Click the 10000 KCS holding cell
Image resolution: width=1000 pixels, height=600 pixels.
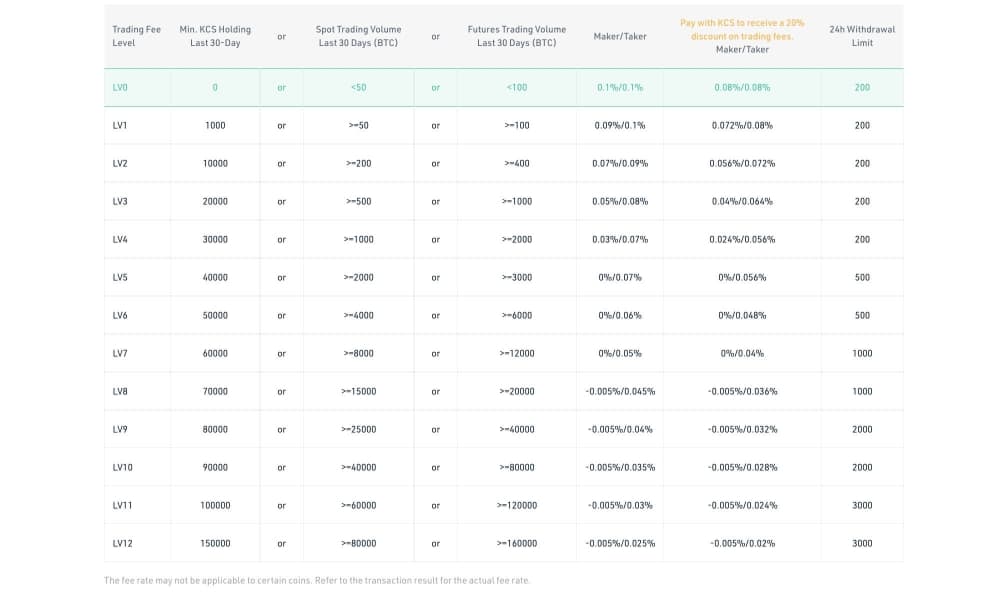tap(215, 163)
